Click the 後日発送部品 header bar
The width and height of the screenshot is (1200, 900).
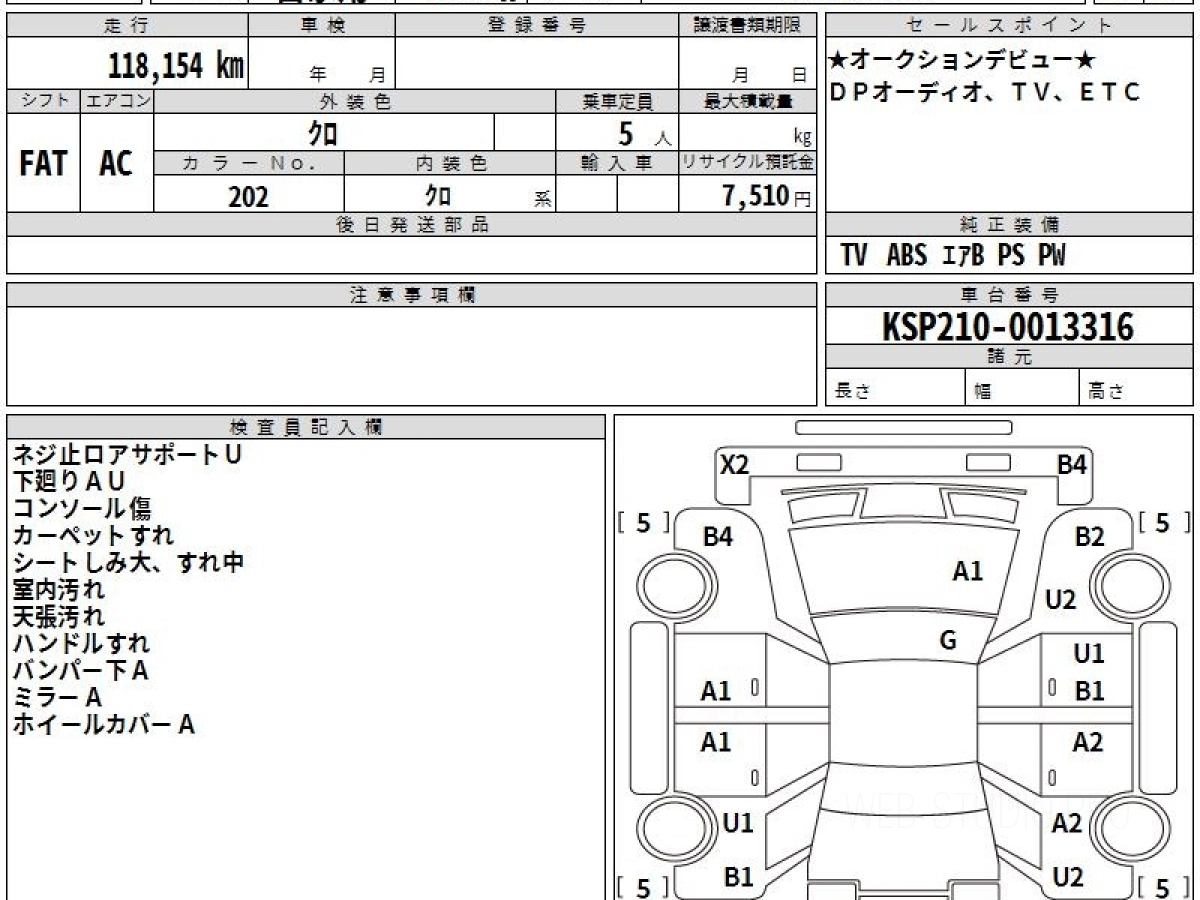[412, 225]
